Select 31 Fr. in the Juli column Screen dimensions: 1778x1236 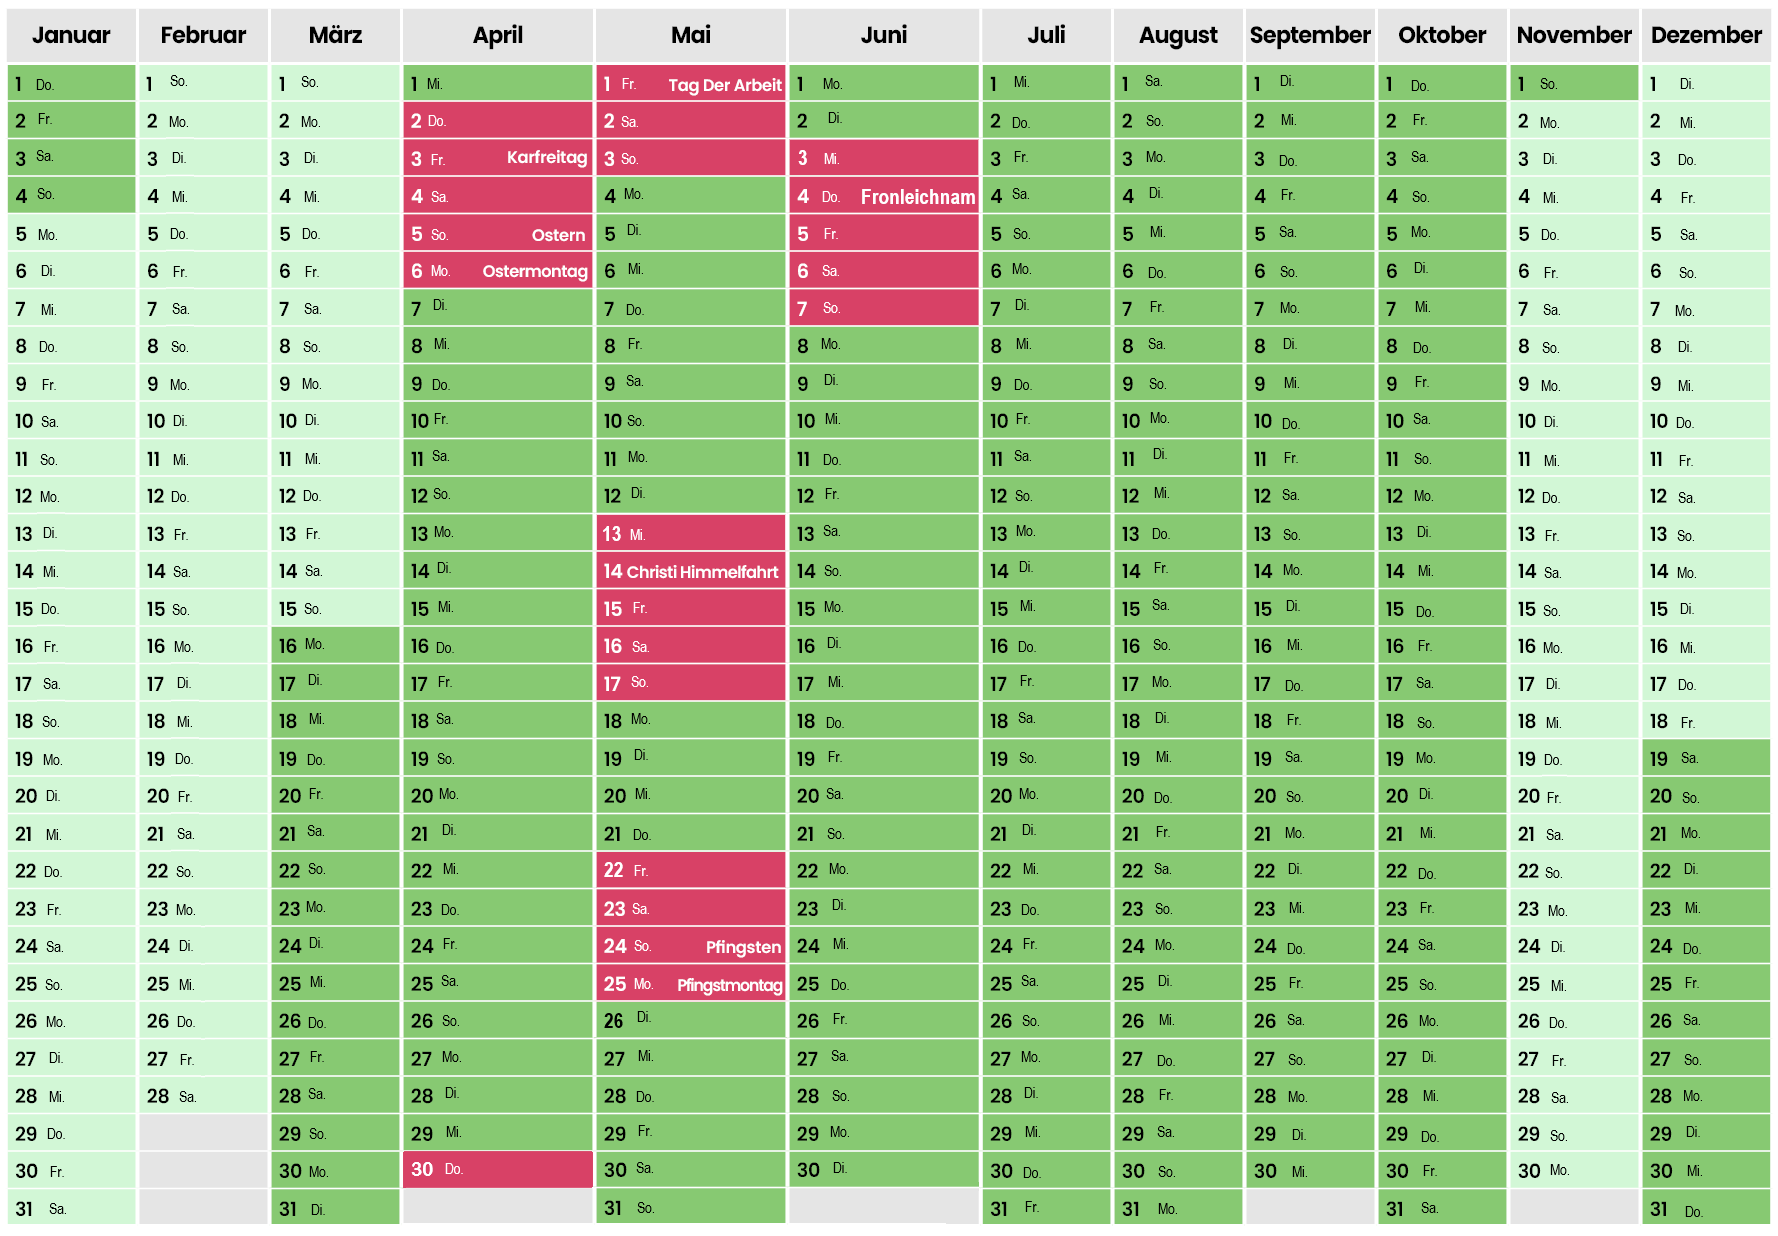pyautogui.click(x=1046, y=1209)
